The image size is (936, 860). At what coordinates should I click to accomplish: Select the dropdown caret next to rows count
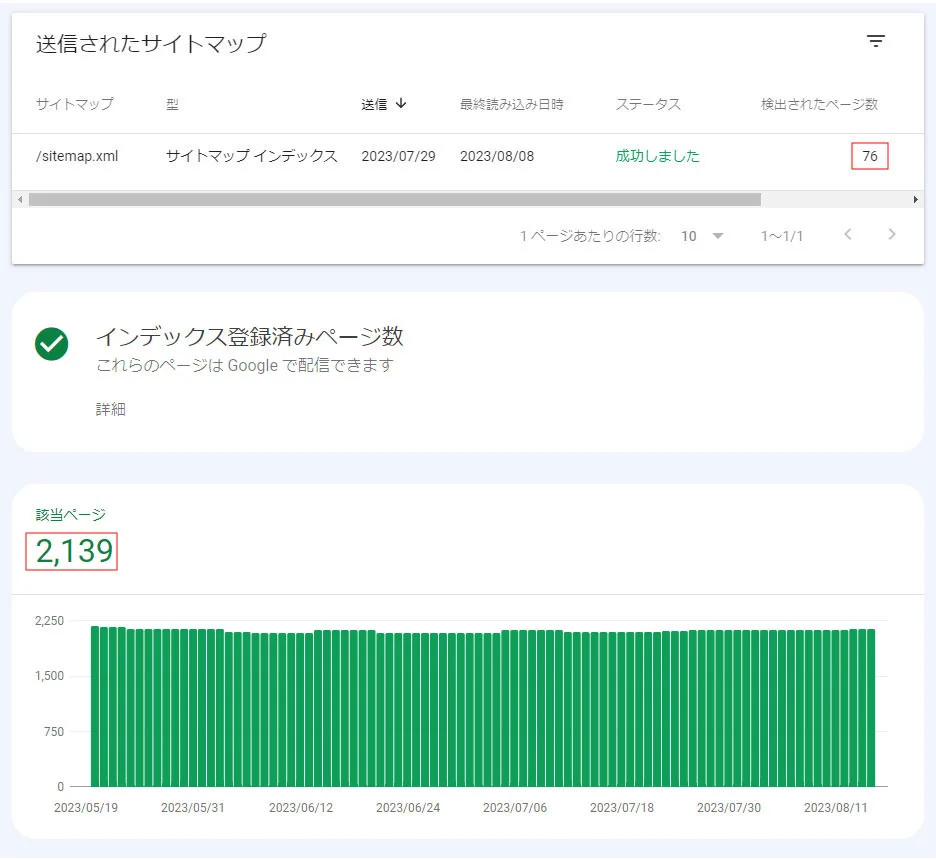718,235
